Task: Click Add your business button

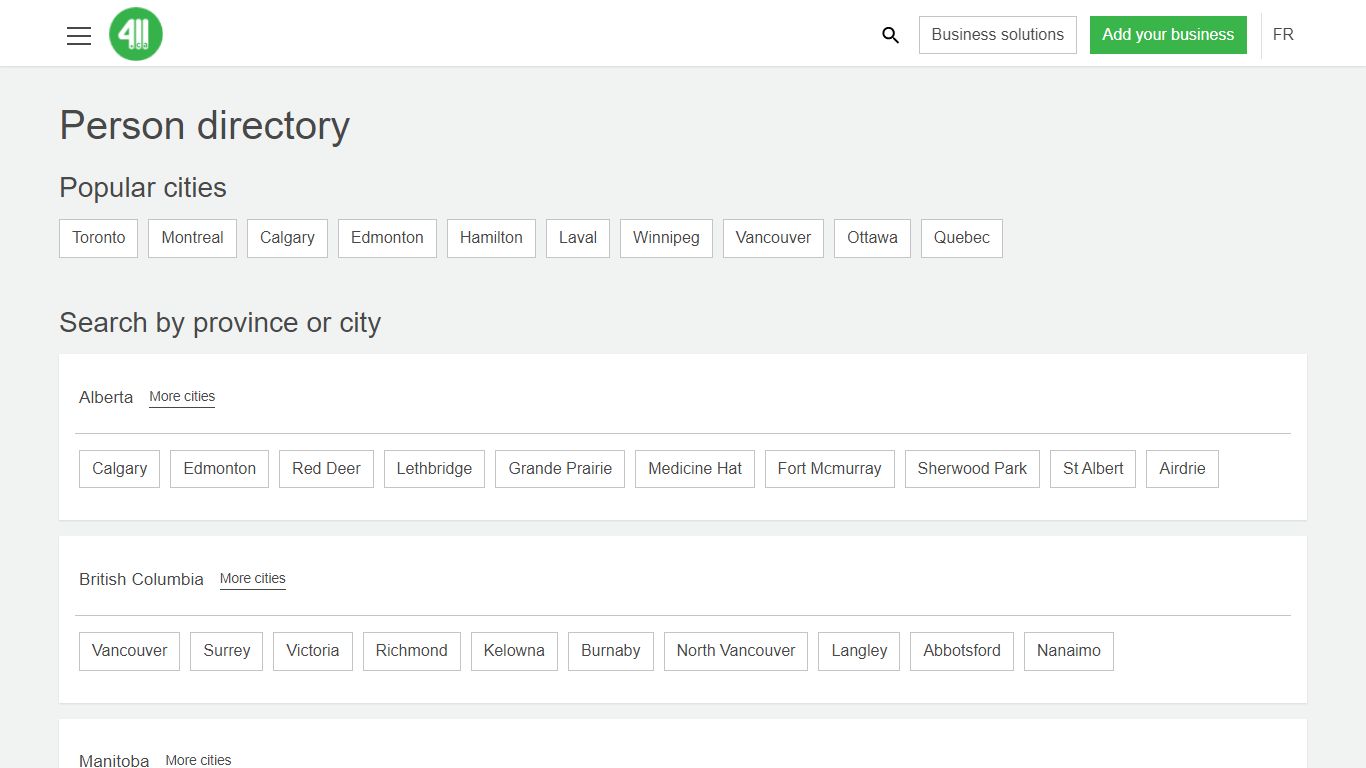Action: click(1168, 35)
